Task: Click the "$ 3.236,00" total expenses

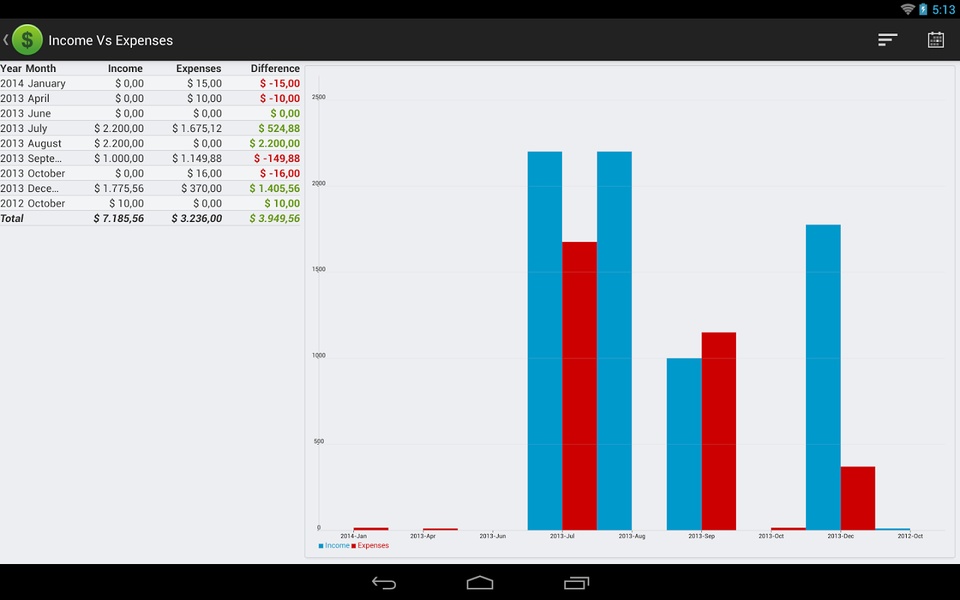Action: tap(197, 219)
